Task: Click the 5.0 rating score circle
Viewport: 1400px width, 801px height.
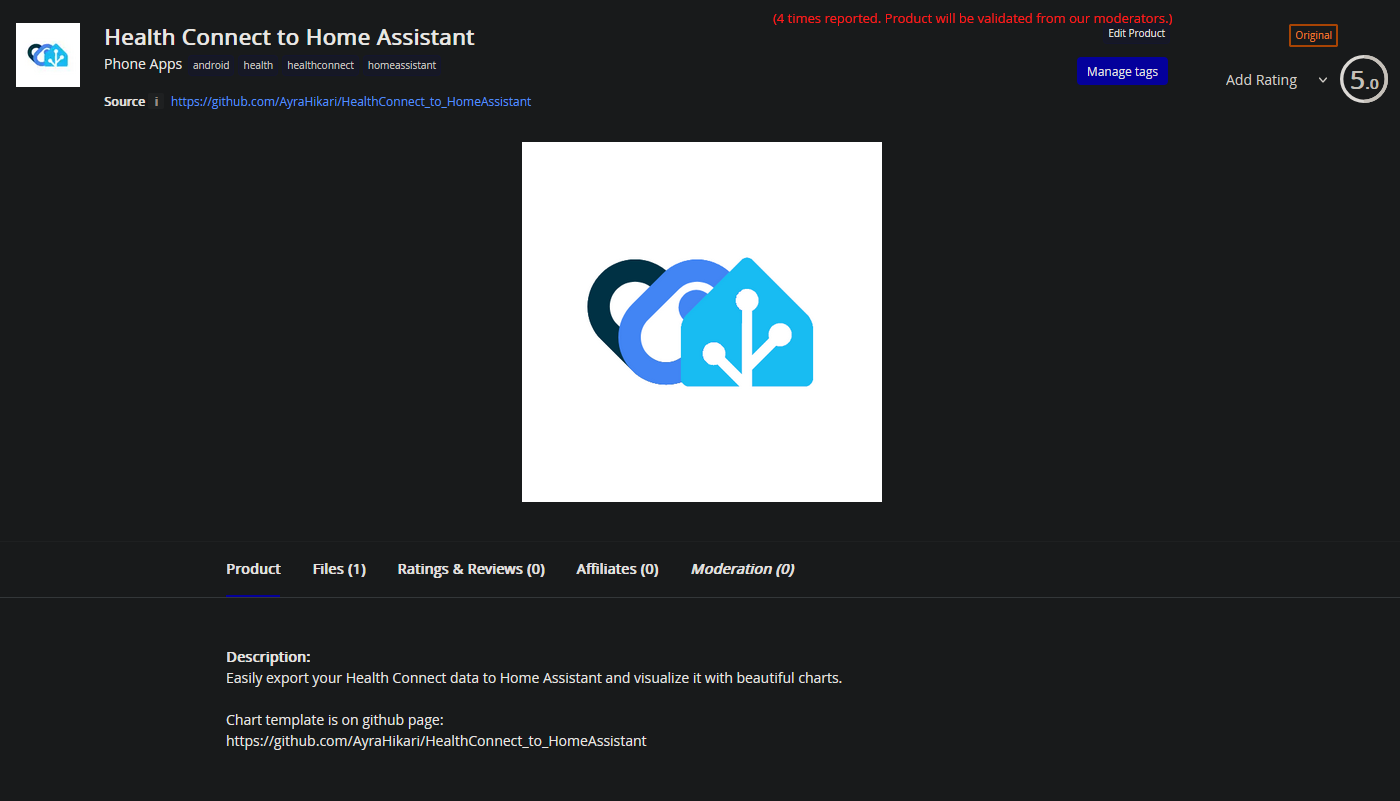Action: click(x=1364, y=80)
